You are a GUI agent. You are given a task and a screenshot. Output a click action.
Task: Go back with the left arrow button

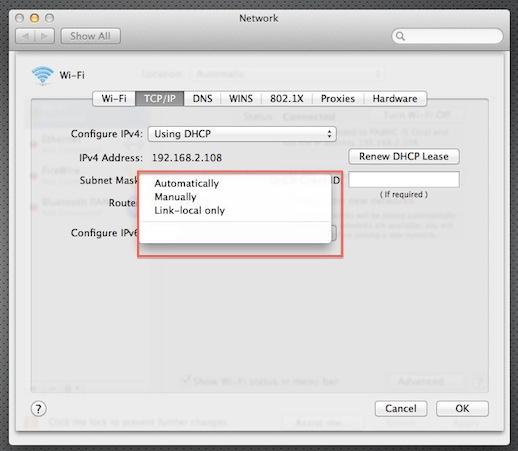click(x=25, y=36)
